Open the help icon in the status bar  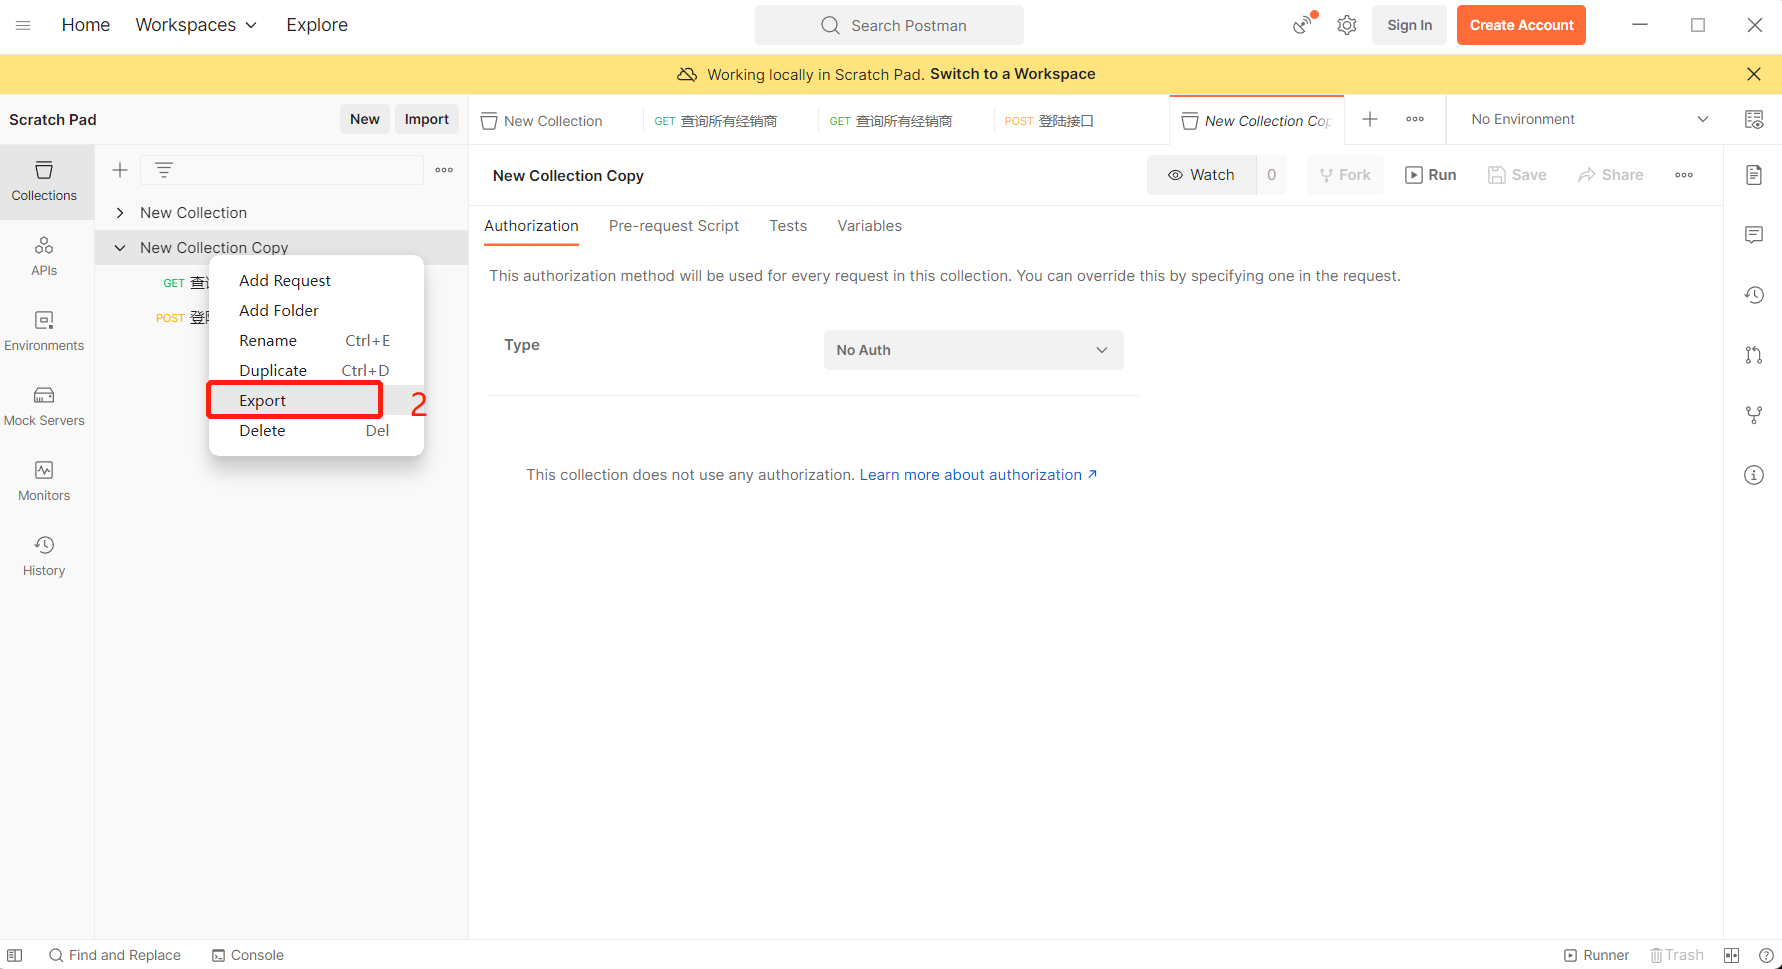1767,955
